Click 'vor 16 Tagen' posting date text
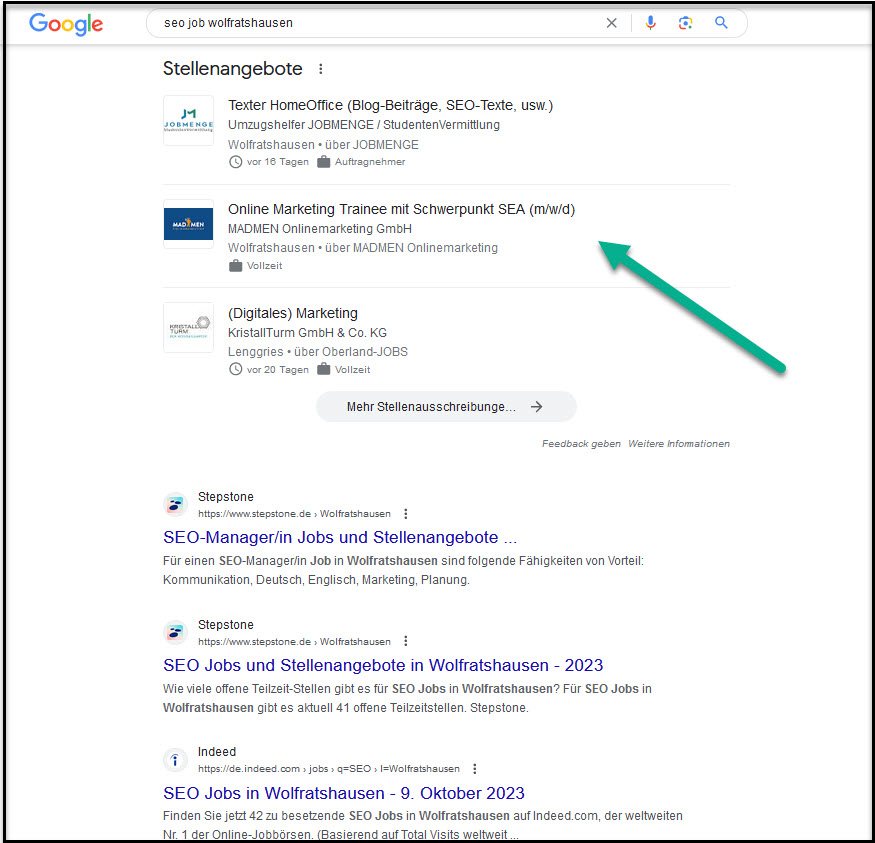875x843 pixels. click(x=277, y=162)
